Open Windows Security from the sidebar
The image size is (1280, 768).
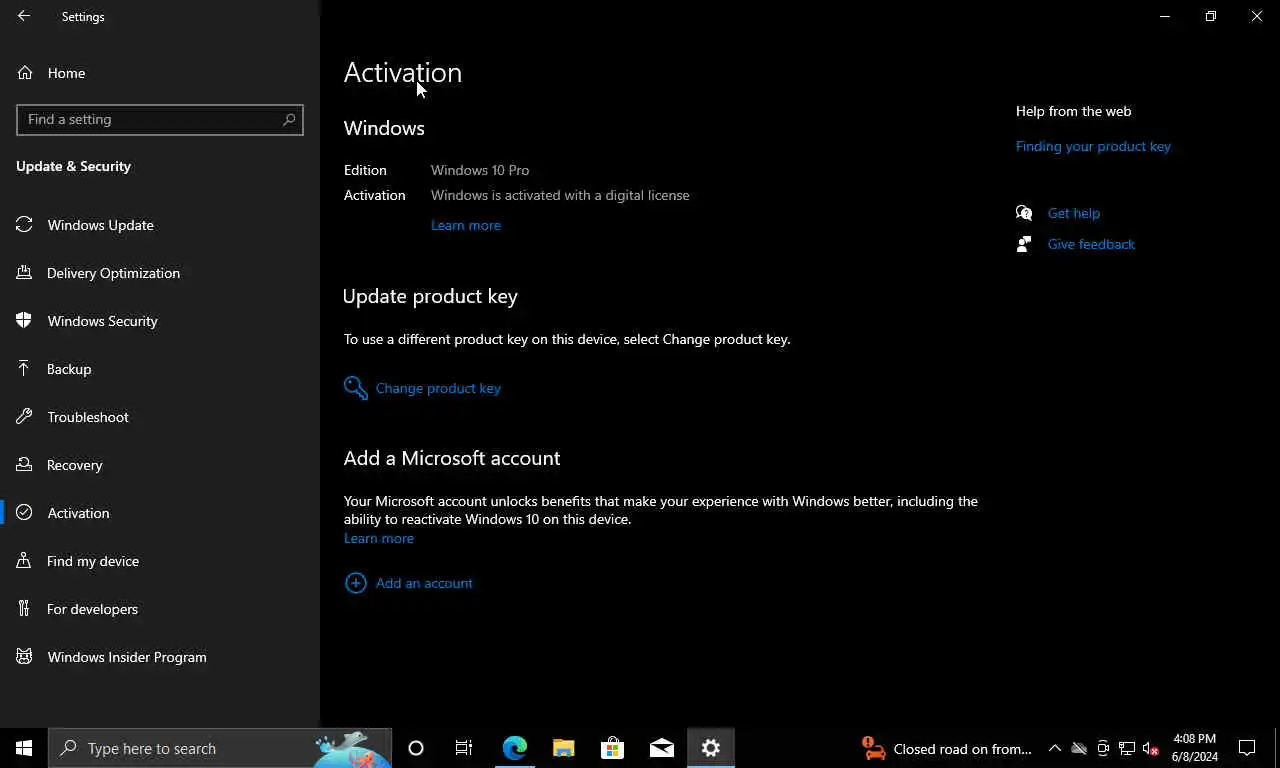point(160,321)
